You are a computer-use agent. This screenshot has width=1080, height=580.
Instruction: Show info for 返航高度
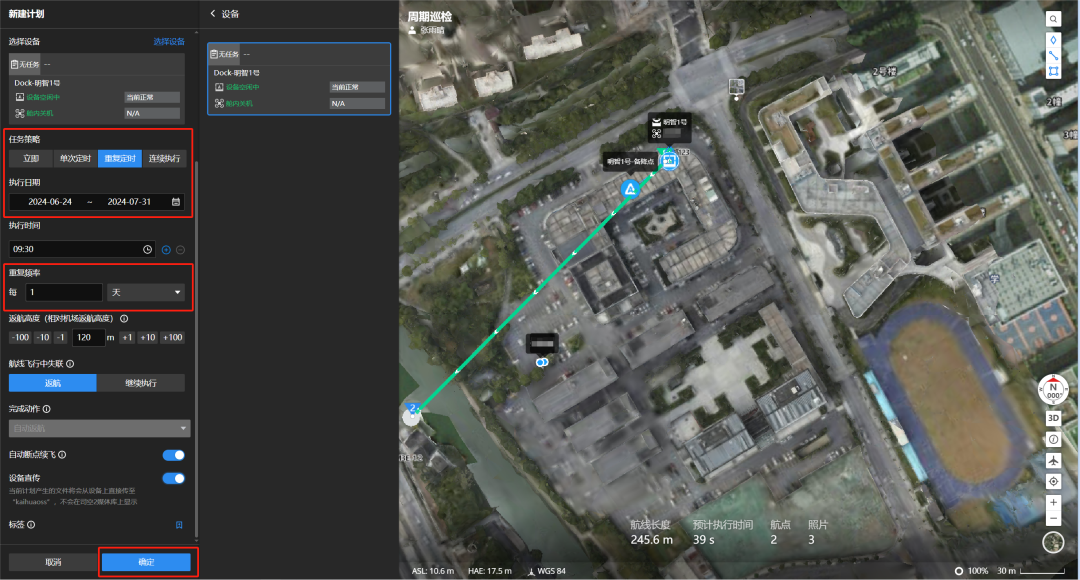124,319
